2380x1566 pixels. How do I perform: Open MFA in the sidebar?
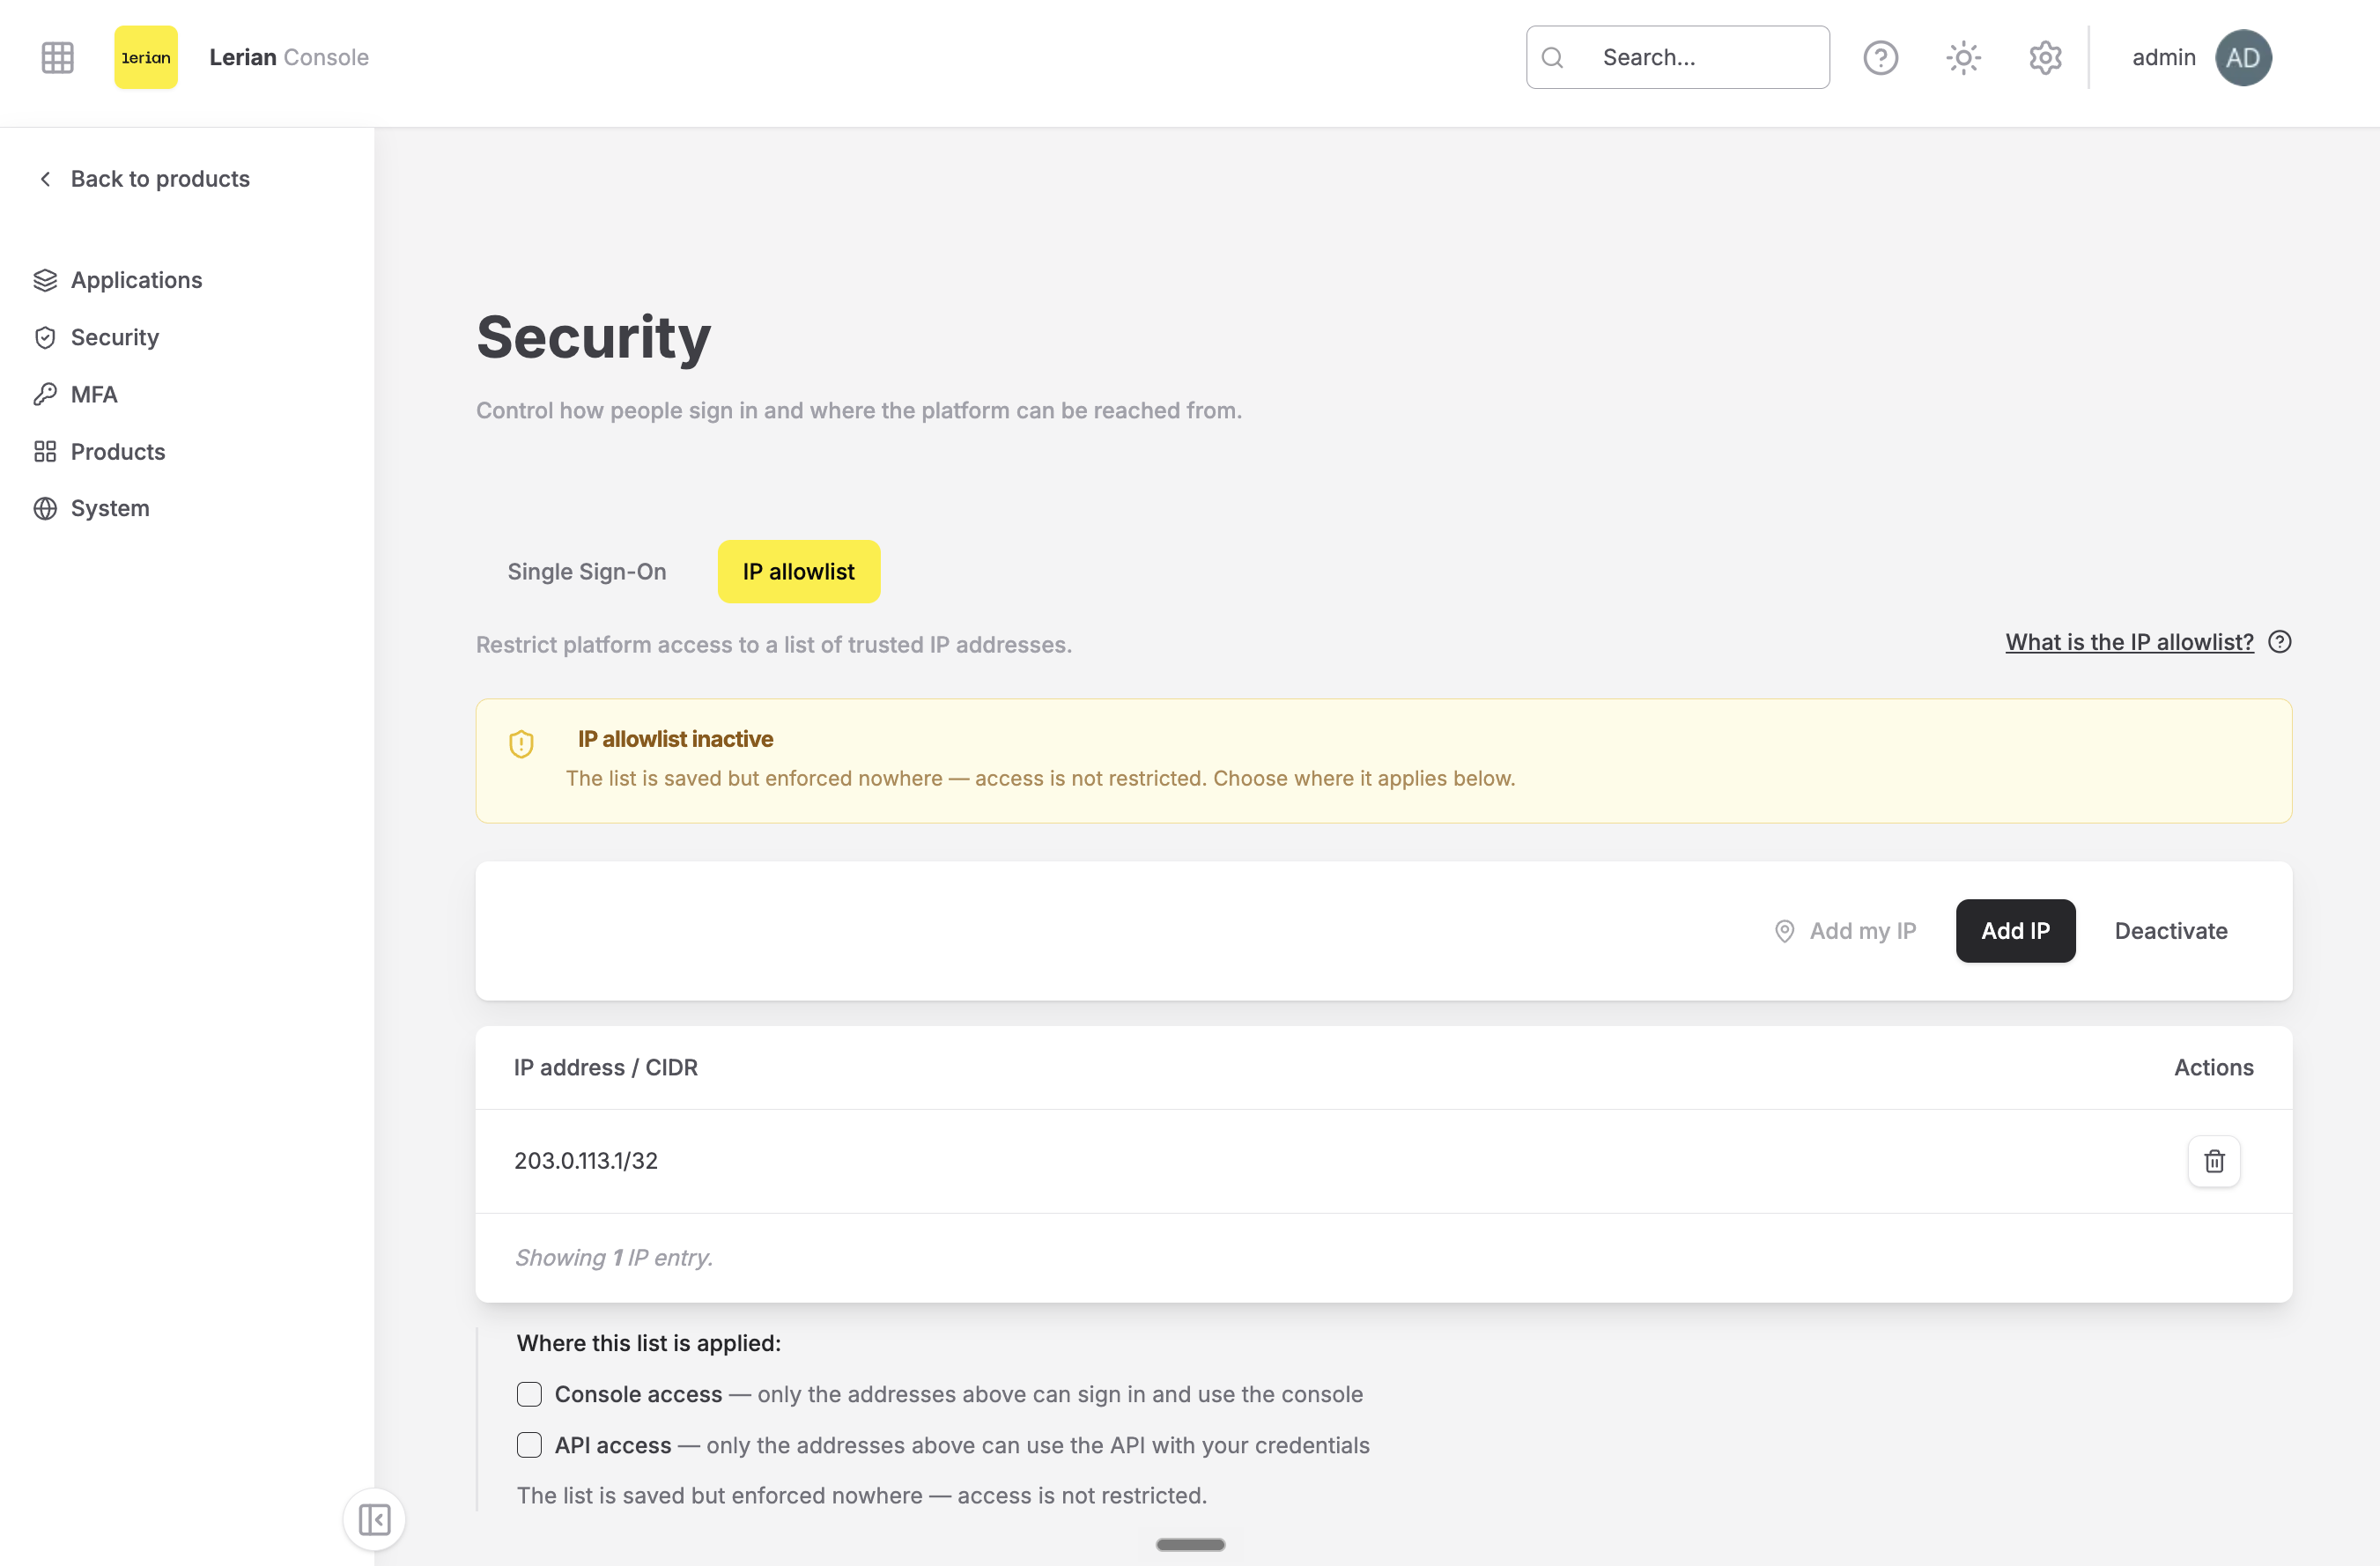[x=94, y=394]
